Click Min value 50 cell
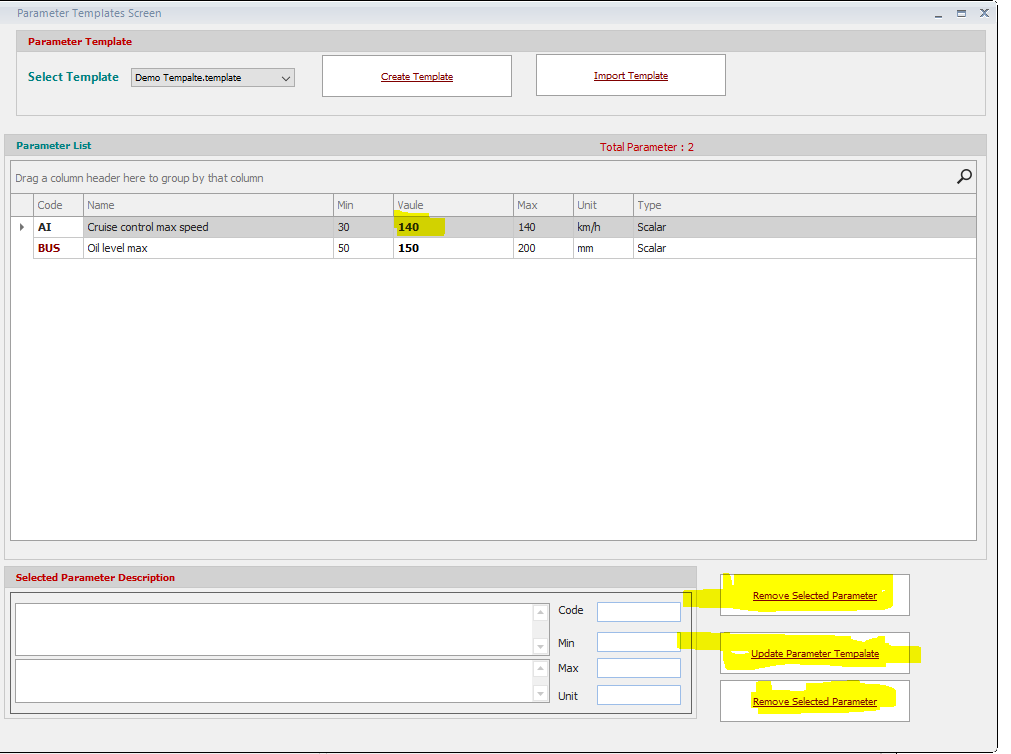This screenshot has height=754, width=1011. (363, 248)
